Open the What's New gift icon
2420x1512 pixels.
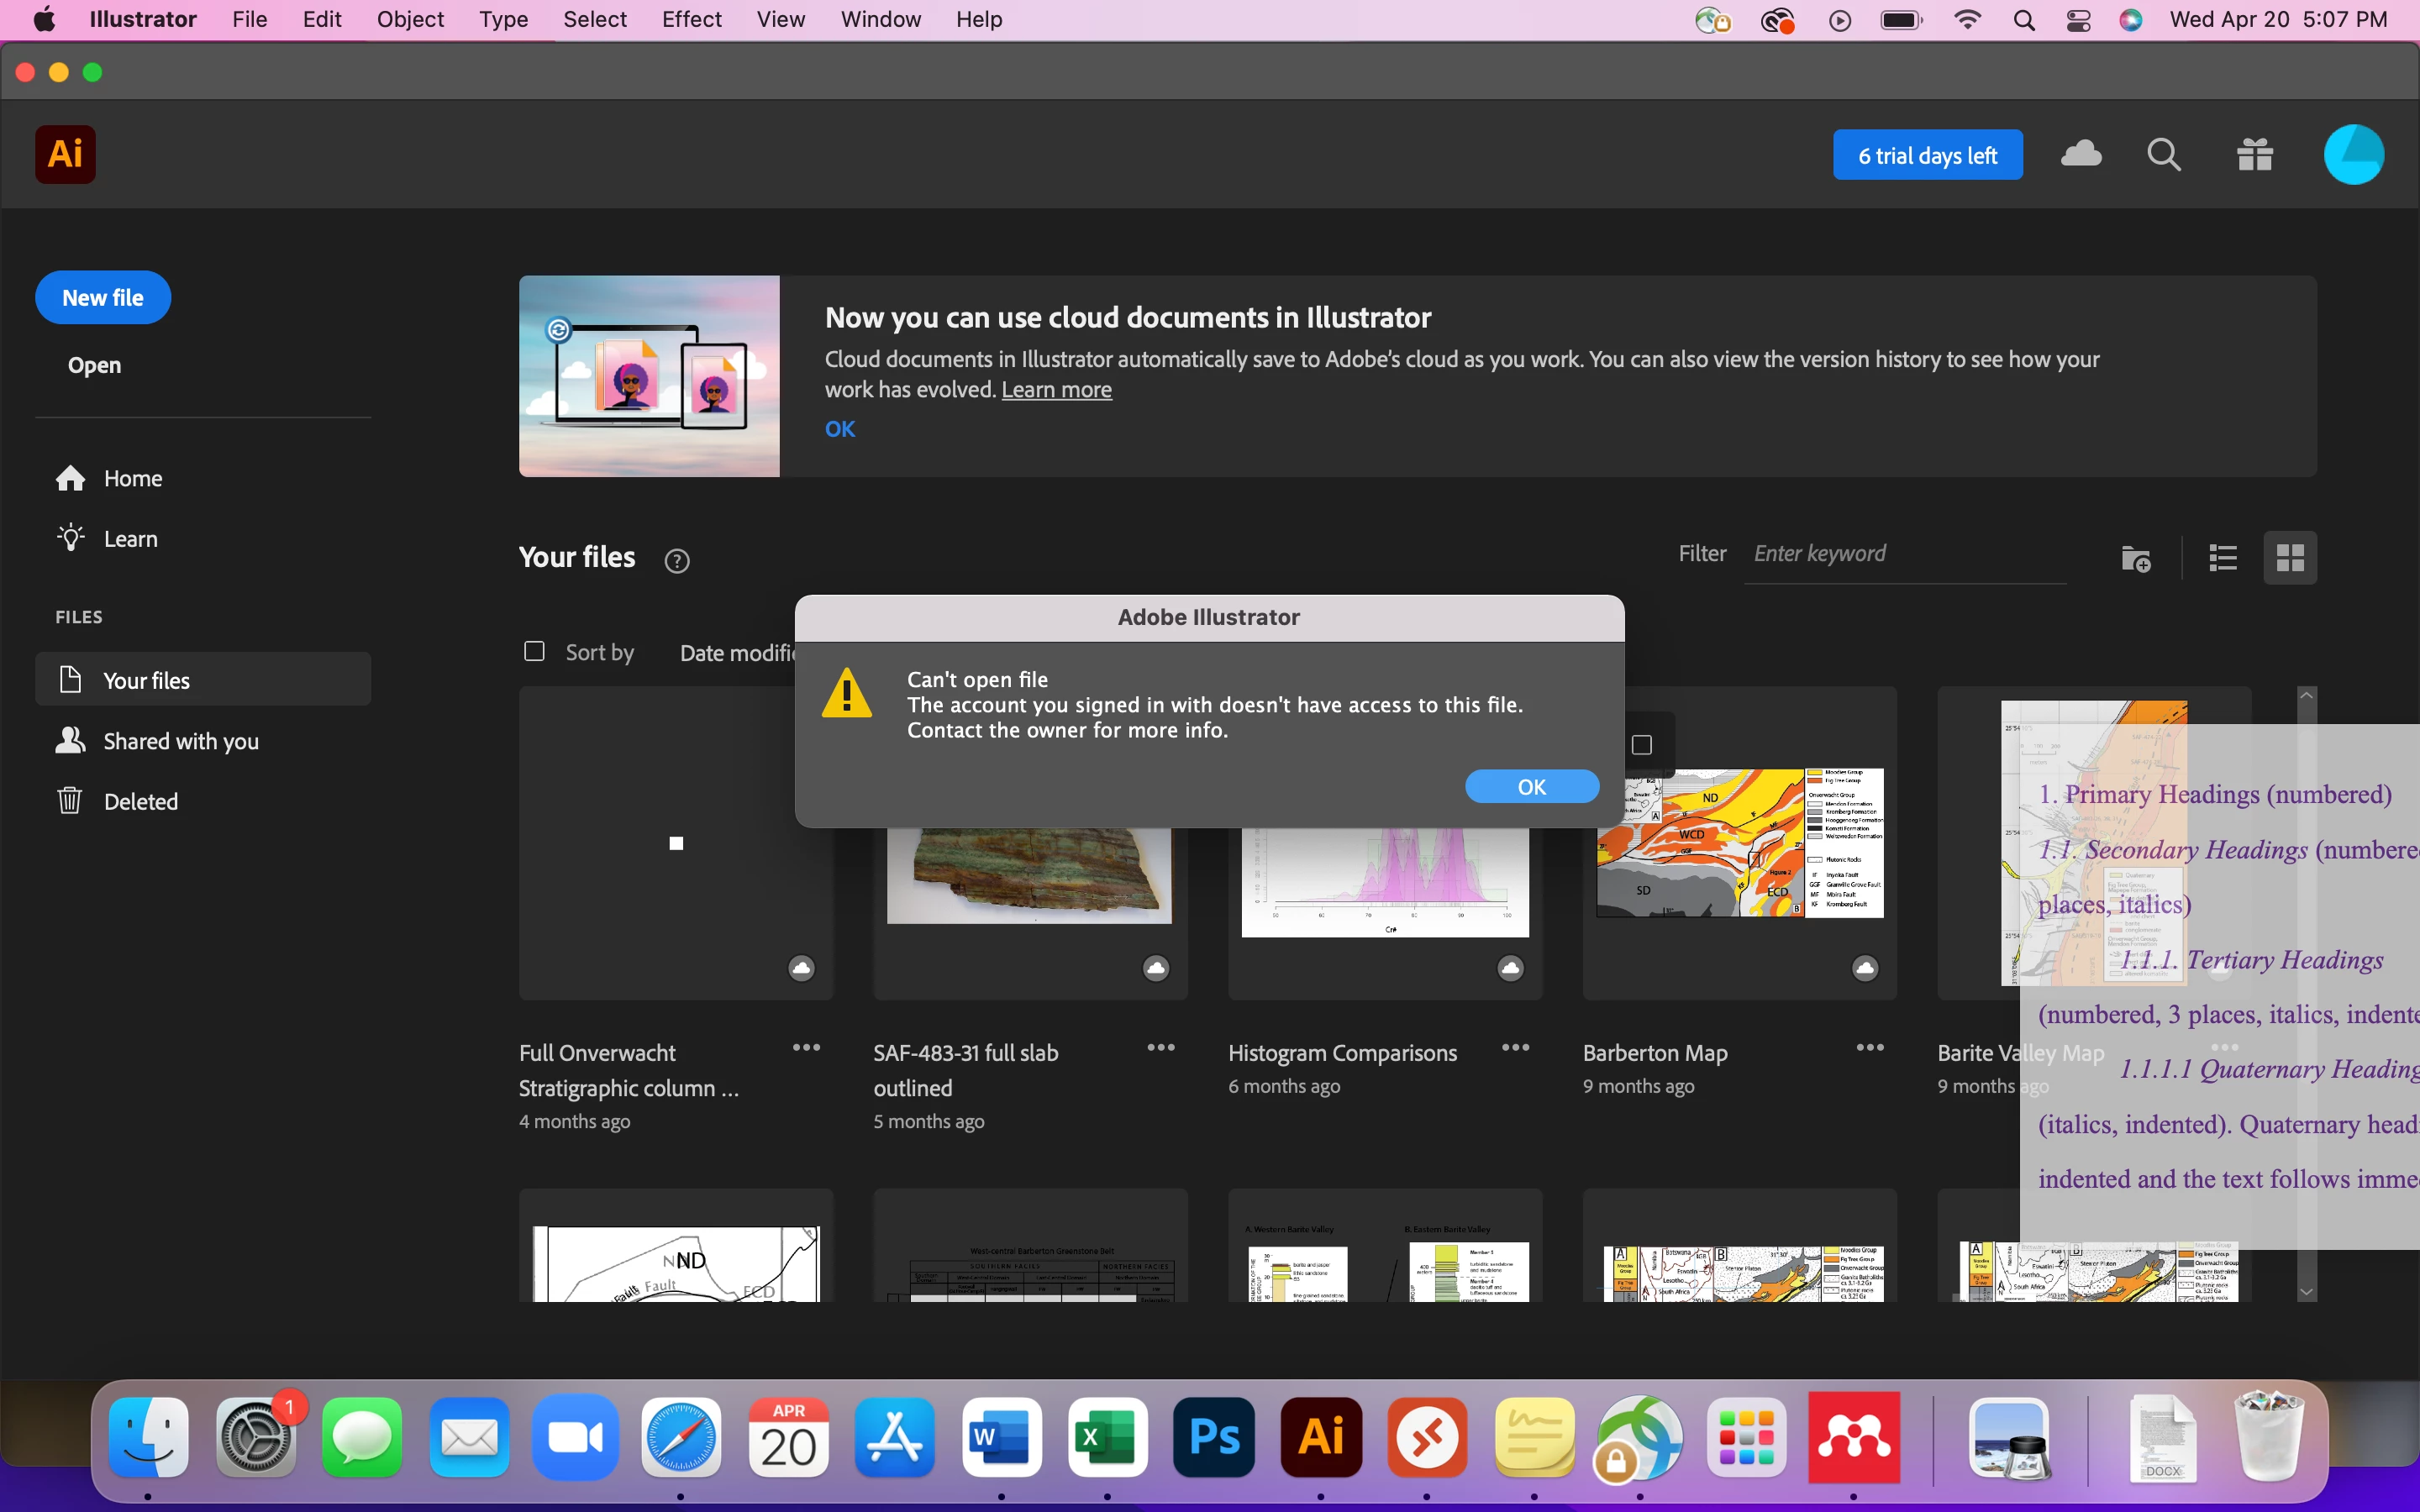pos(2255,155)
